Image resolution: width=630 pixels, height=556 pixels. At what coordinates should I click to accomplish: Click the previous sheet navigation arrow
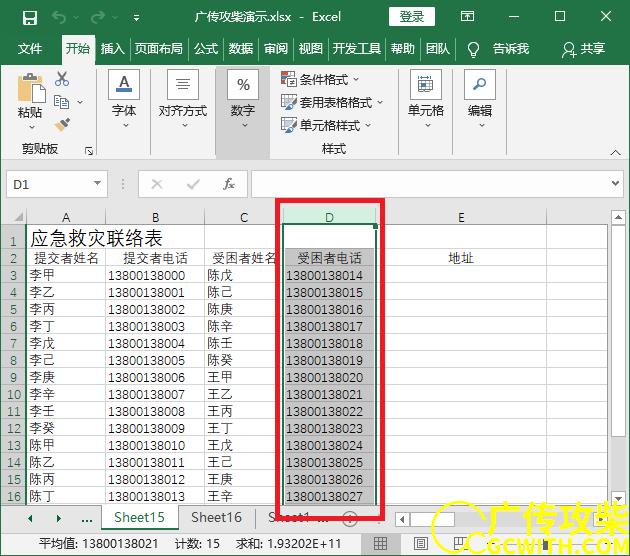[x=30, y=518]
